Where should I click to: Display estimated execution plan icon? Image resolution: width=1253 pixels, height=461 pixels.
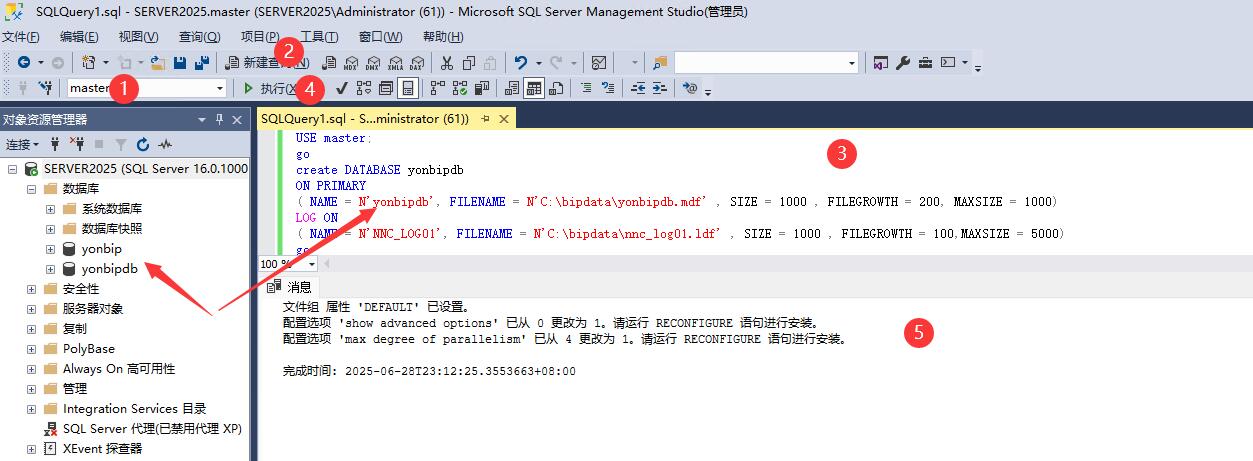(363, 88)
